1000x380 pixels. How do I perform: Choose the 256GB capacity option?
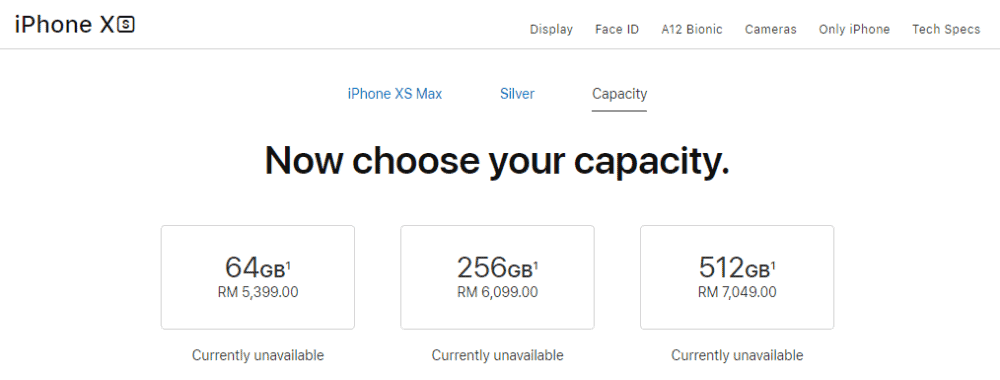point(497,277)
